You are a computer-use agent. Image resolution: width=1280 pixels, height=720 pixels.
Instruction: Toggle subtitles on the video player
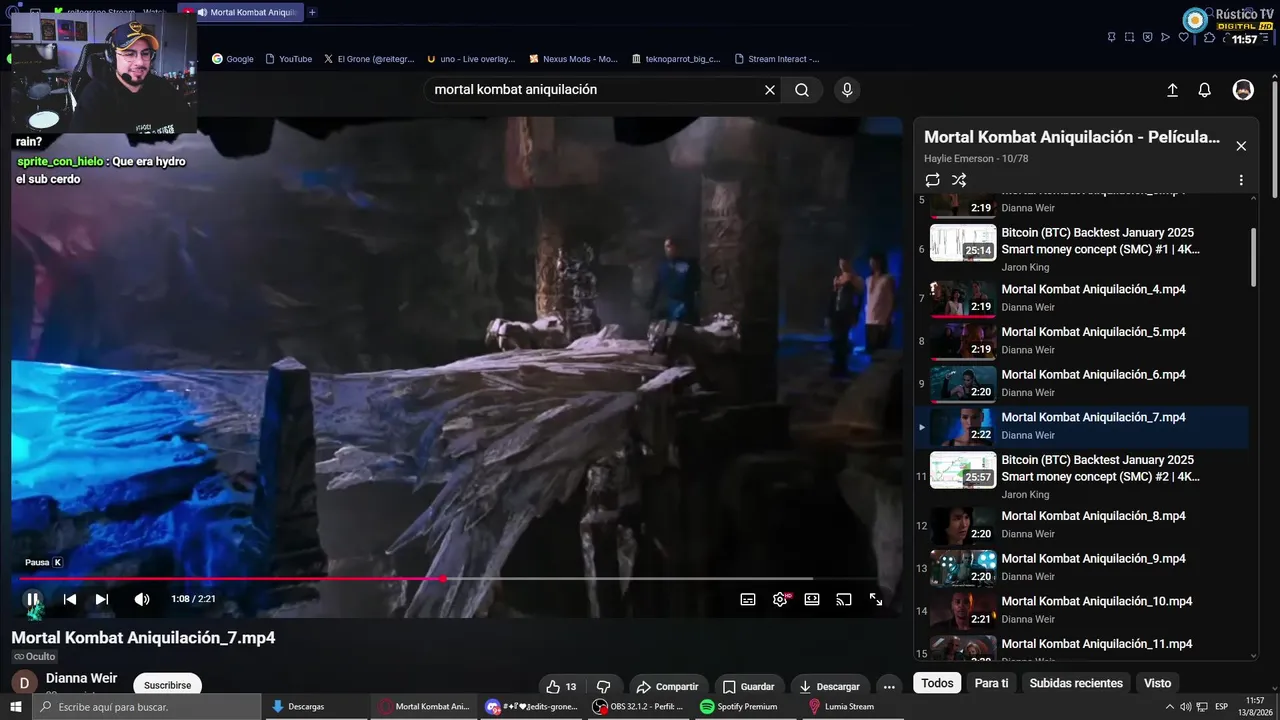point(748,599)
